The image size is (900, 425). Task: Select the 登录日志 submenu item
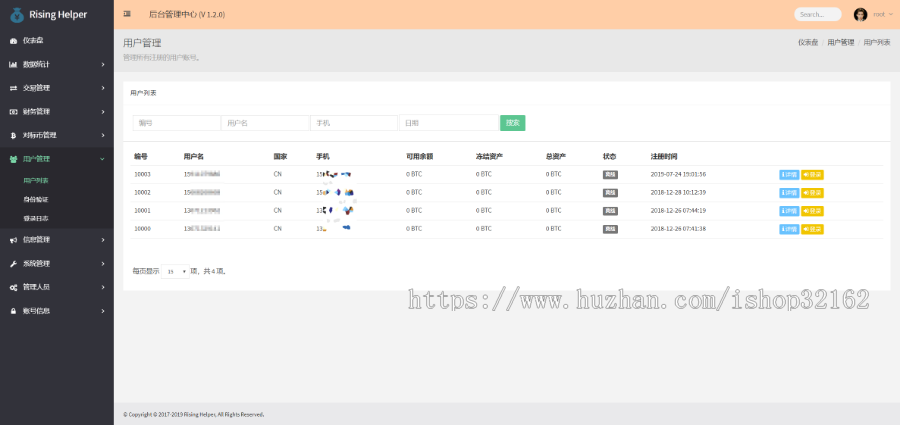click(36, 218)
